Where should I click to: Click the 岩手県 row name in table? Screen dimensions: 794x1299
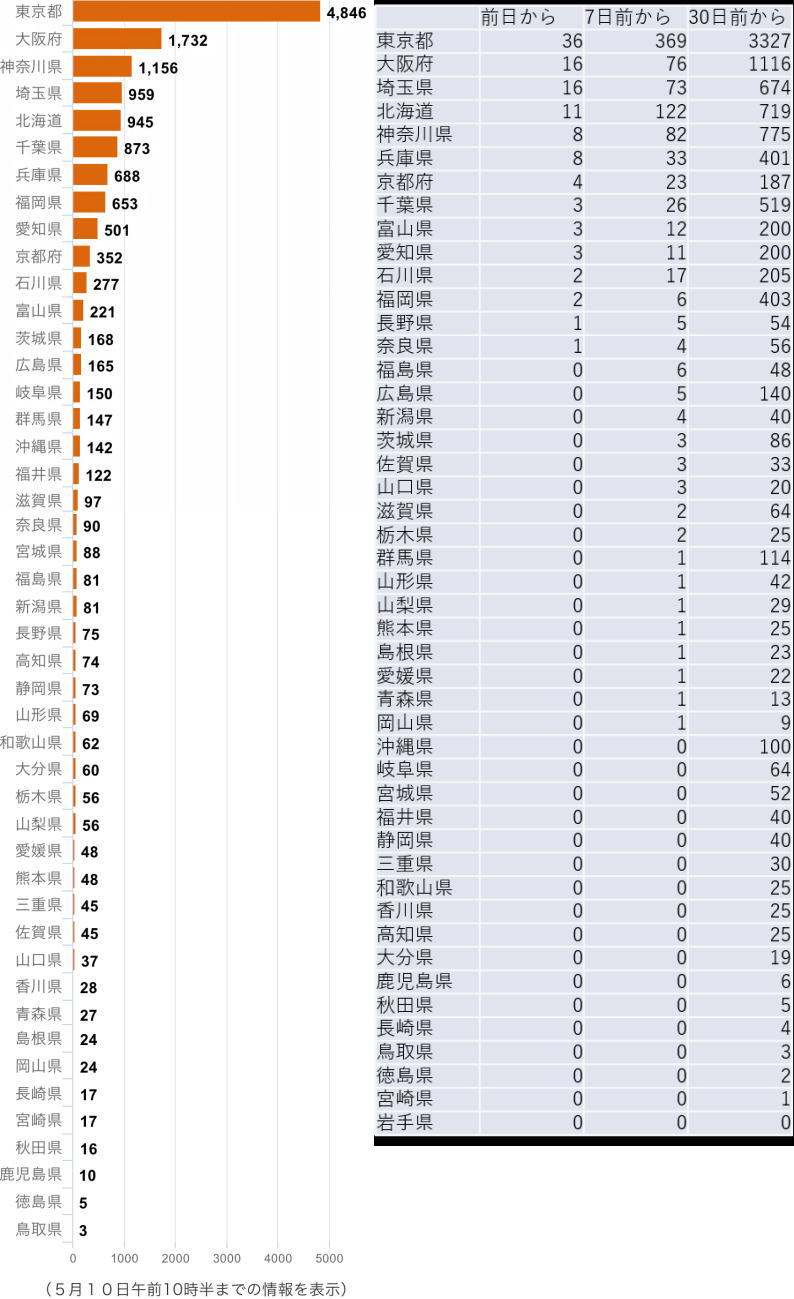[405, 1122]
